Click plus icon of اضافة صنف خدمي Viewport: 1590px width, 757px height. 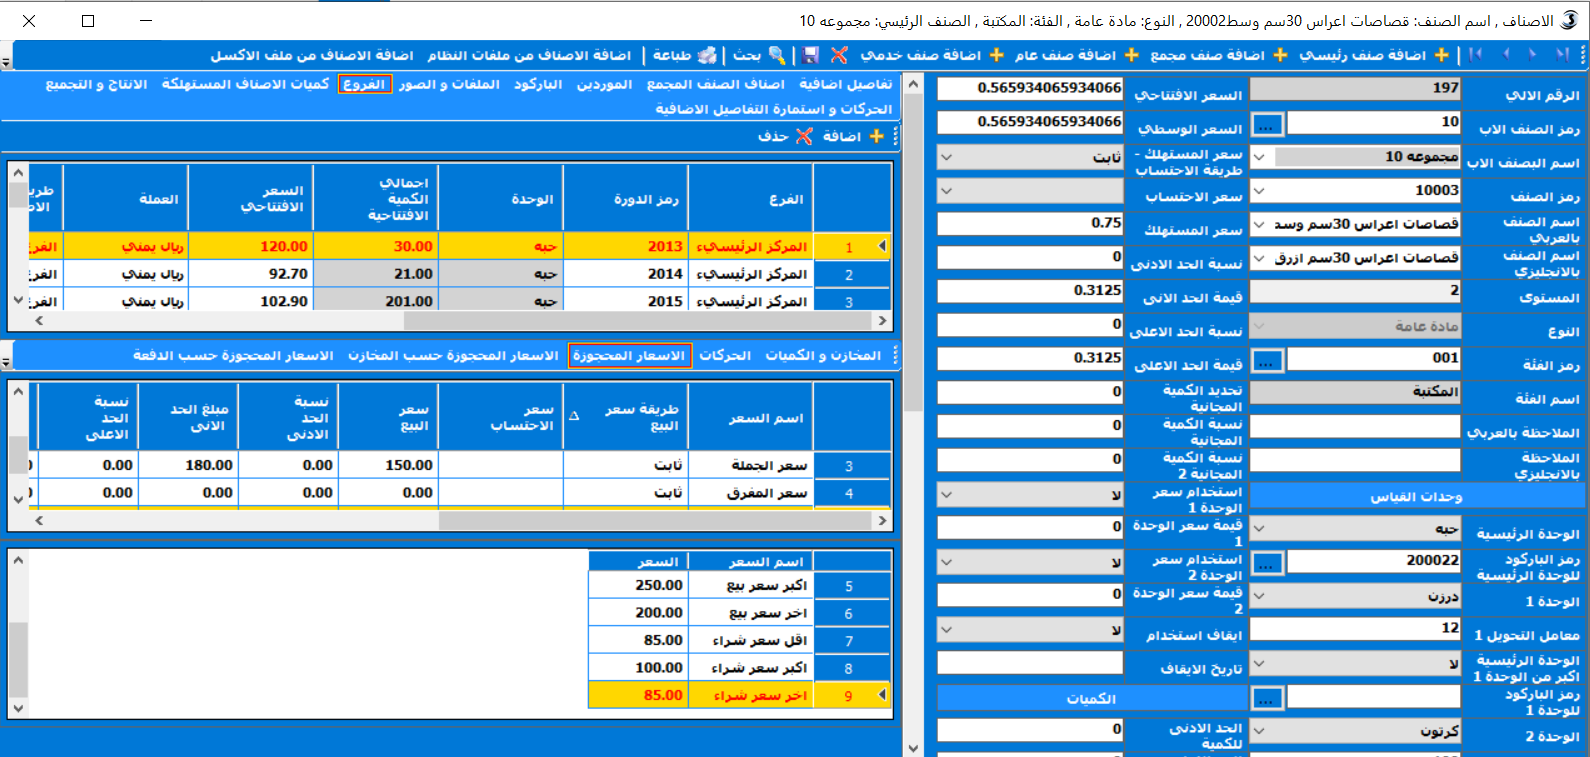coord(996,55)
